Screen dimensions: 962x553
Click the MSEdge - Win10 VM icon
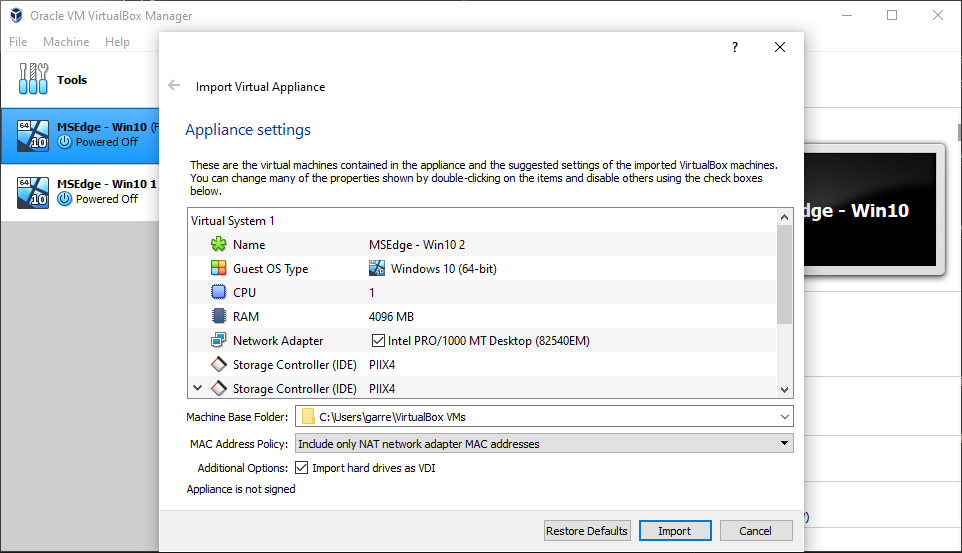tap(33, 136)
